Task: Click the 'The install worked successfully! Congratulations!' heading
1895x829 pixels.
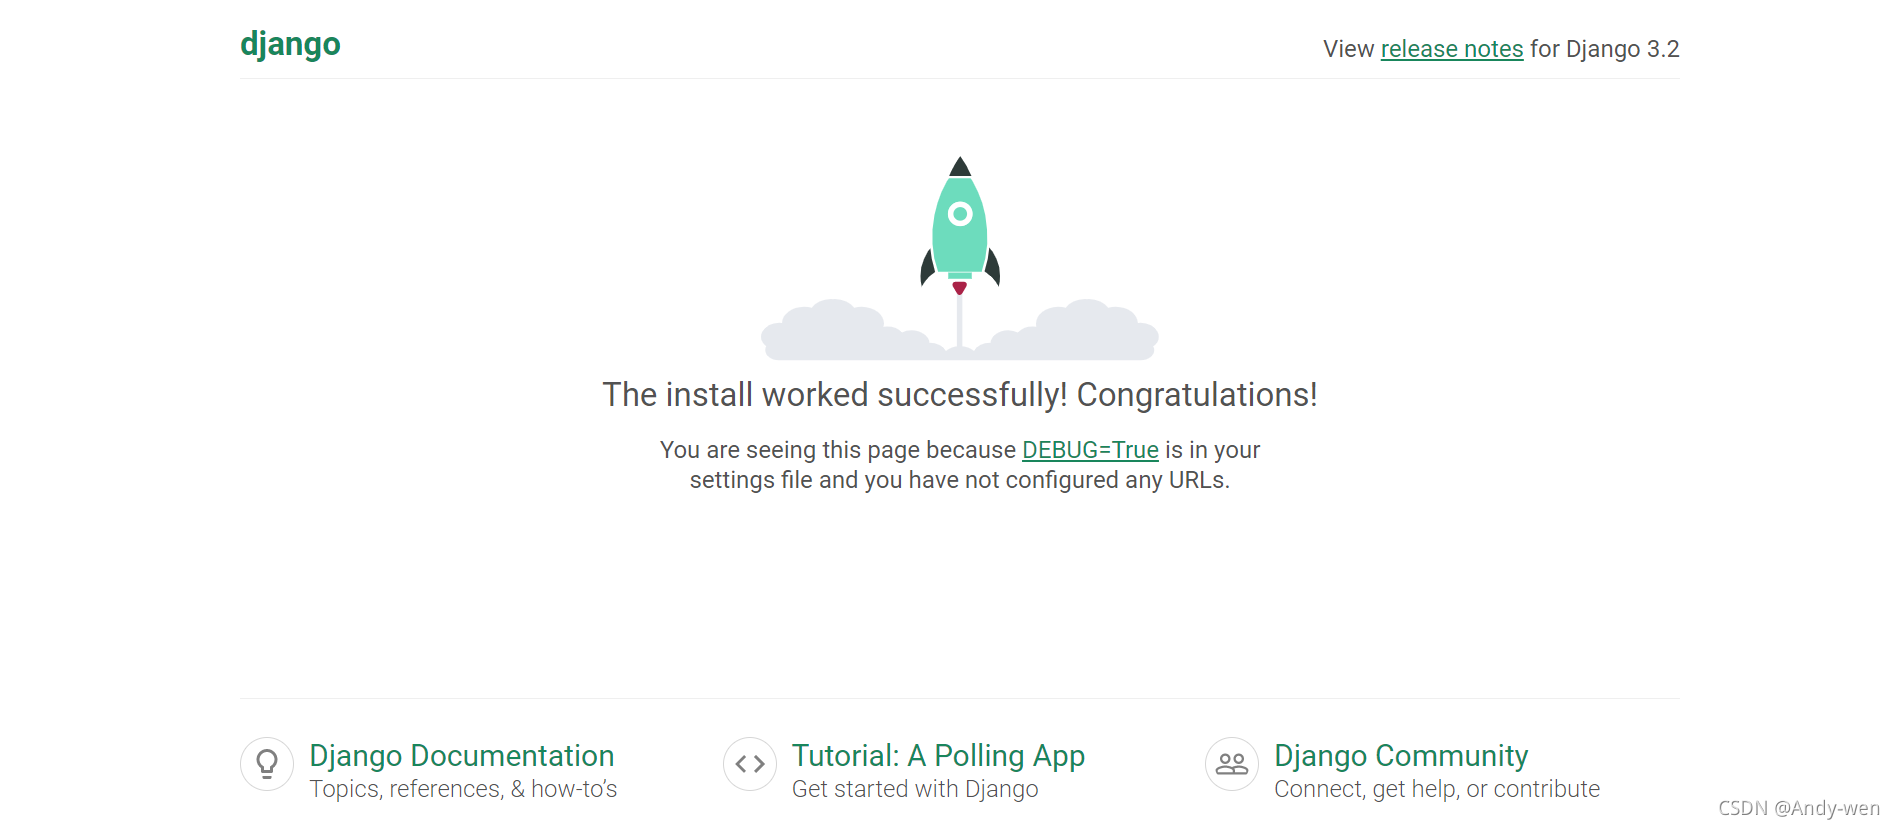Action: coord(960,395)
